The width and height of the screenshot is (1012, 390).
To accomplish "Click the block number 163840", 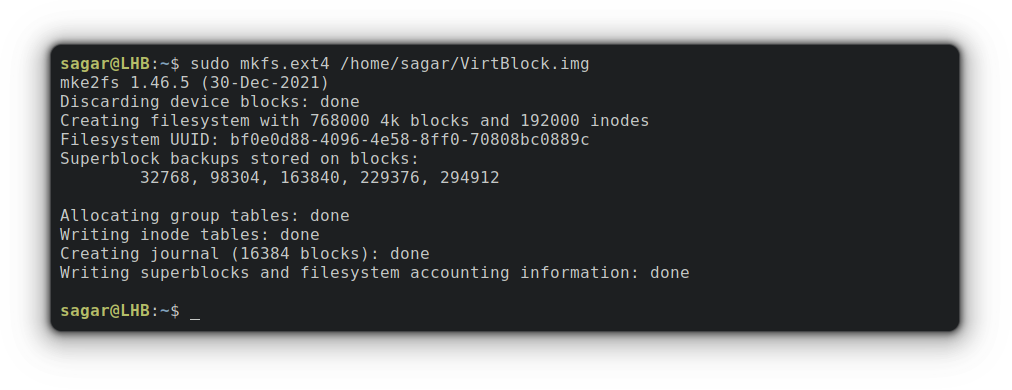I will (310, 178).
